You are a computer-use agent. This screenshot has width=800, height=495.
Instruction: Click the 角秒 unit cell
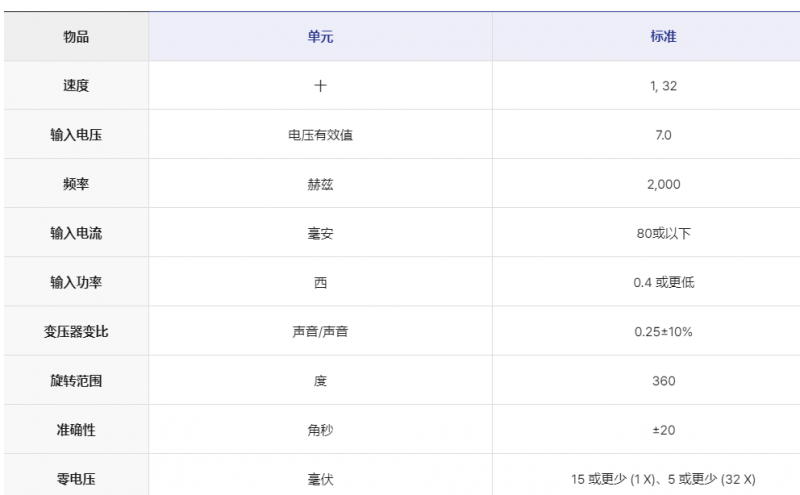[320, 430]
